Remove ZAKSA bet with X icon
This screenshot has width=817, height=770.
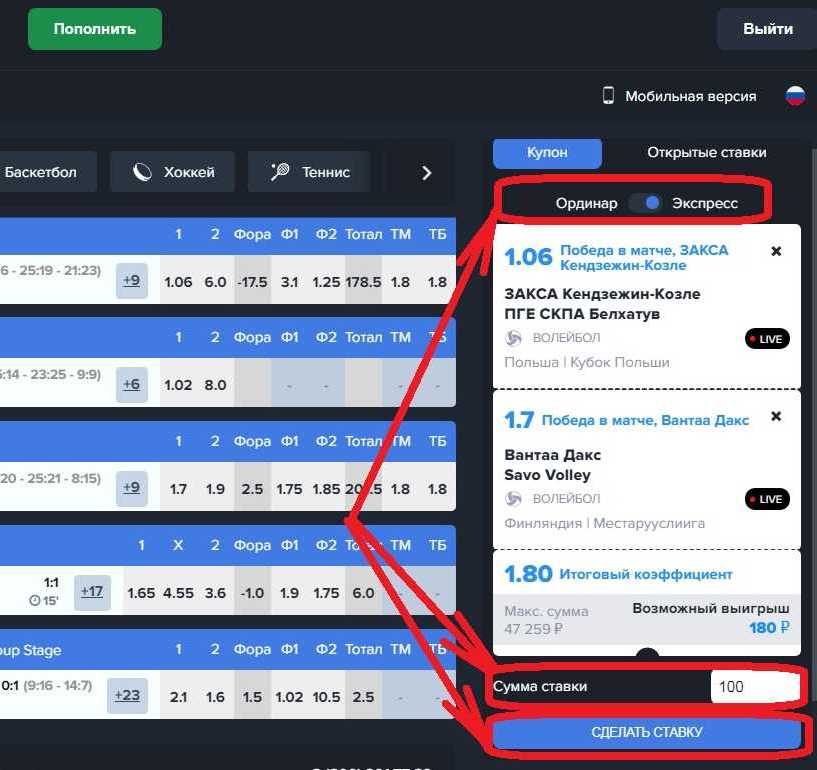pos(776,251)
